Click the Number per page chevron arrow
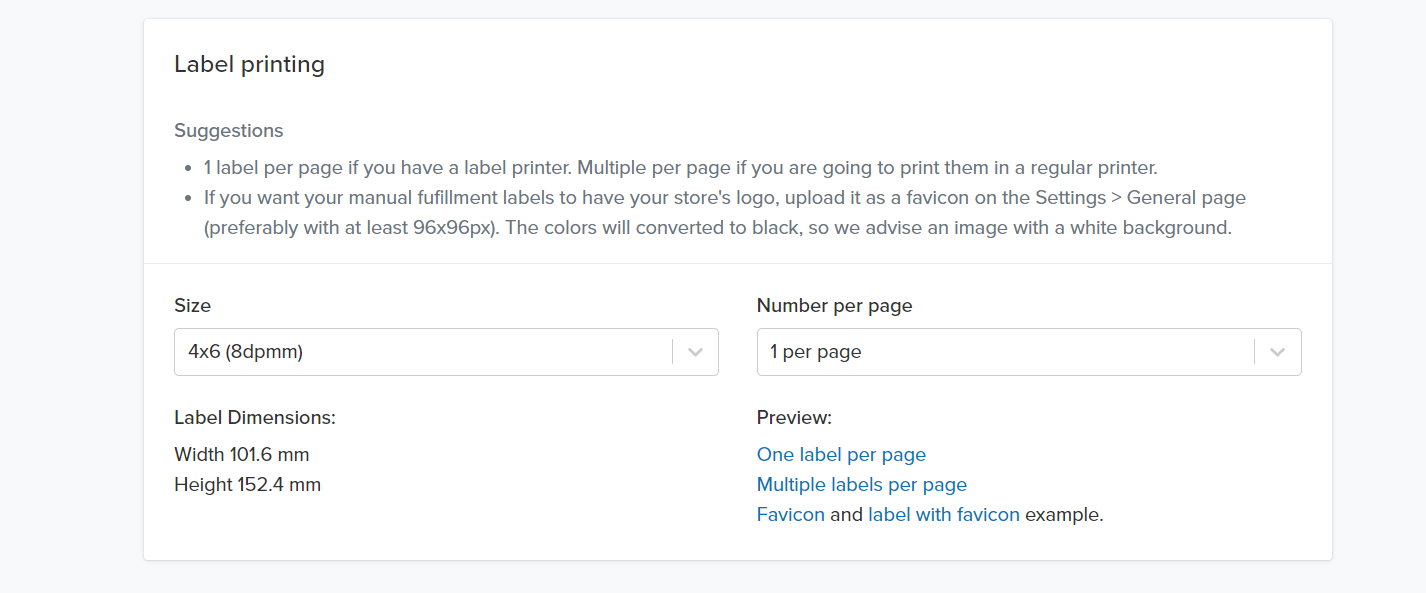 1277,352
